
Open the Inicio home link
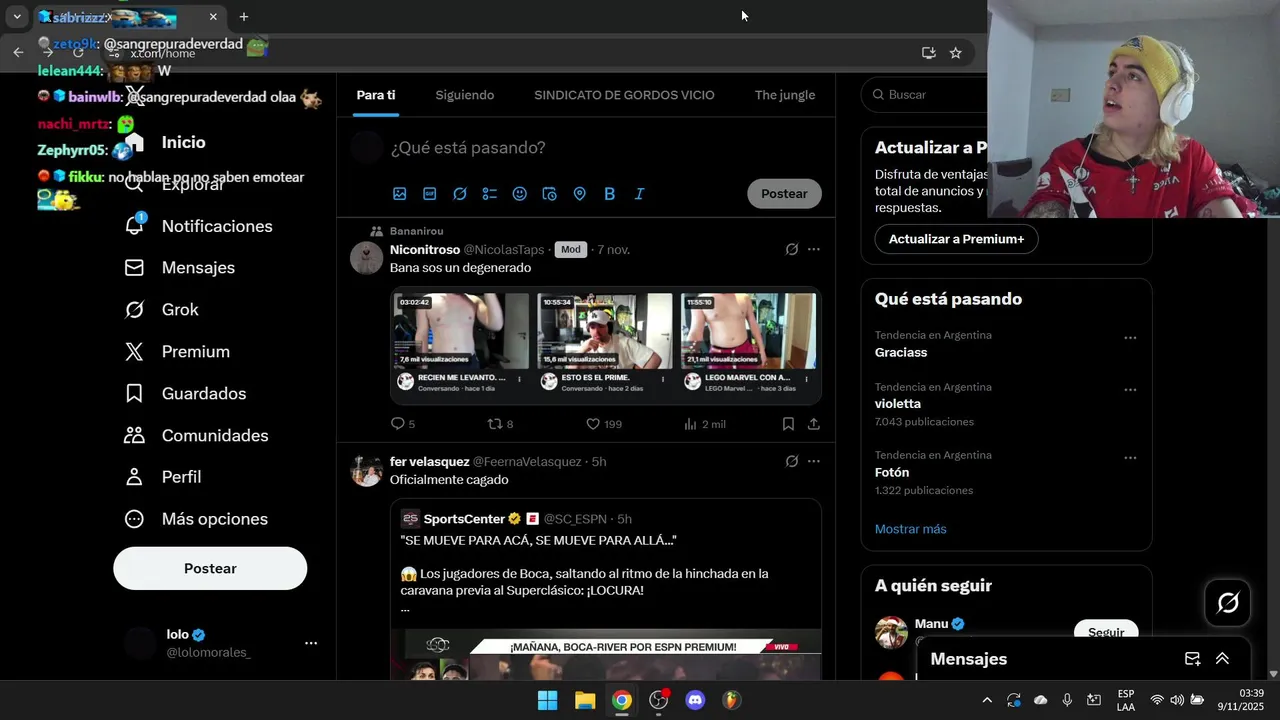tap(183, 143)
